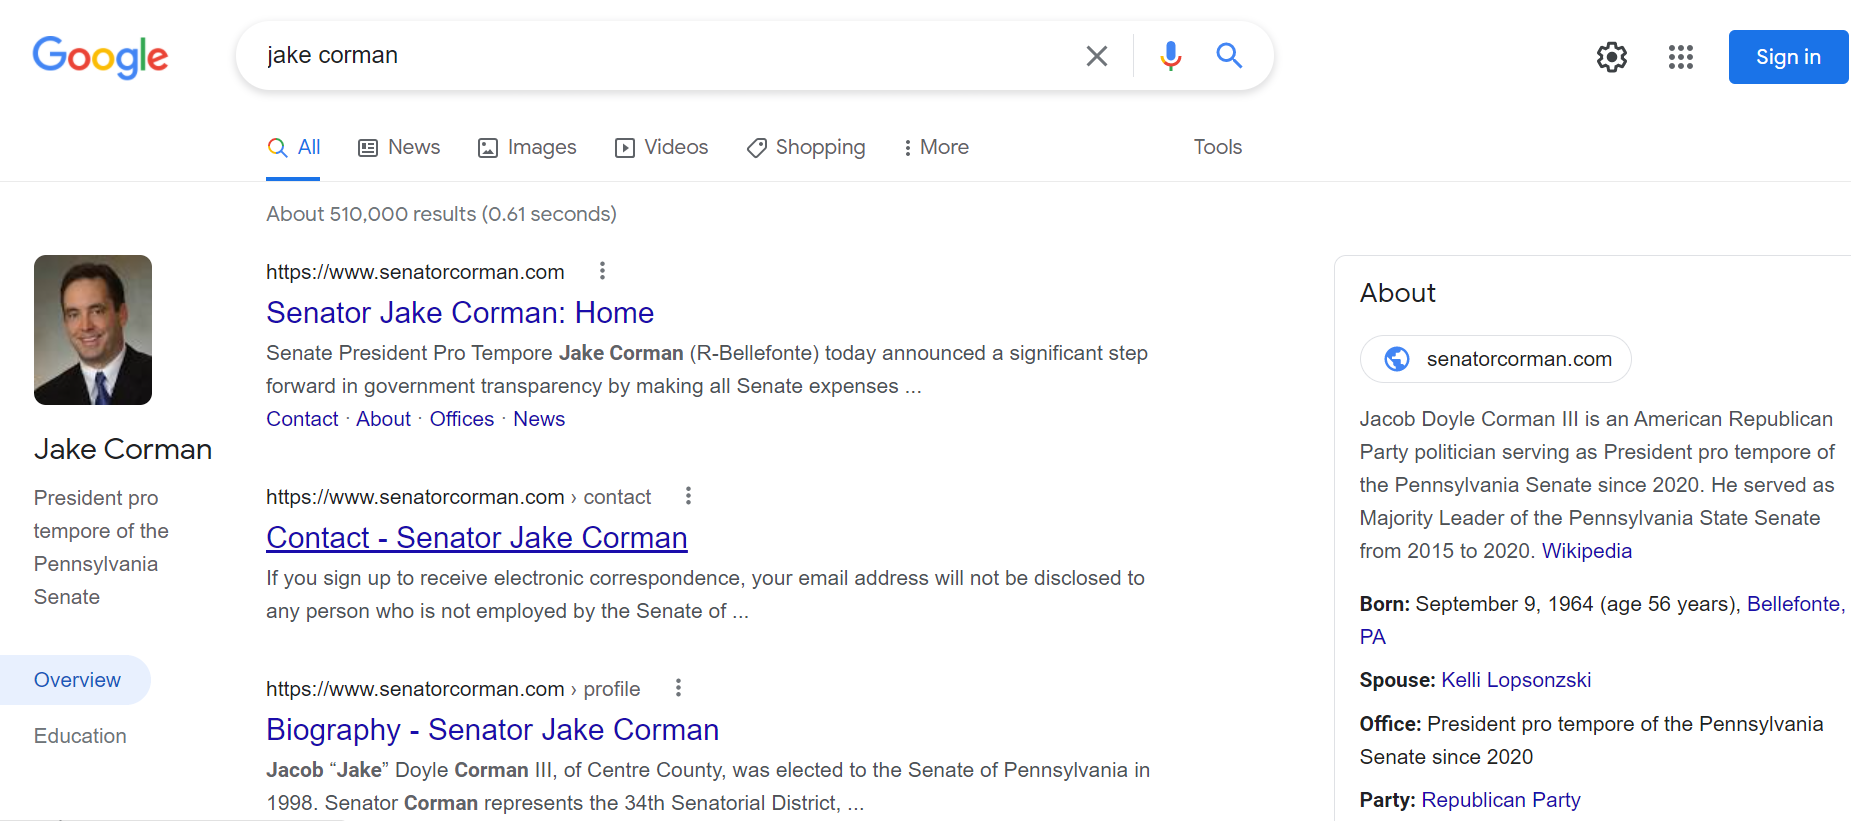This screenshot has width=1851, height=821.
Task: Switch to the Images tab
Action: pos(527,148)
